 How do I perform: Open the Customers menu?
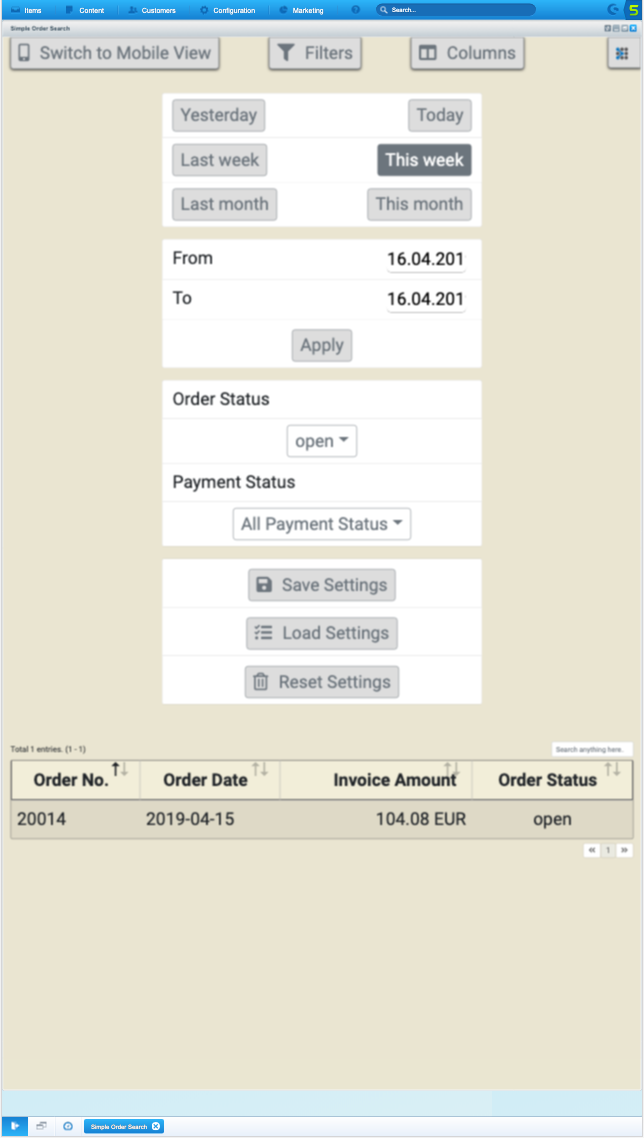[x=152, y=10]
